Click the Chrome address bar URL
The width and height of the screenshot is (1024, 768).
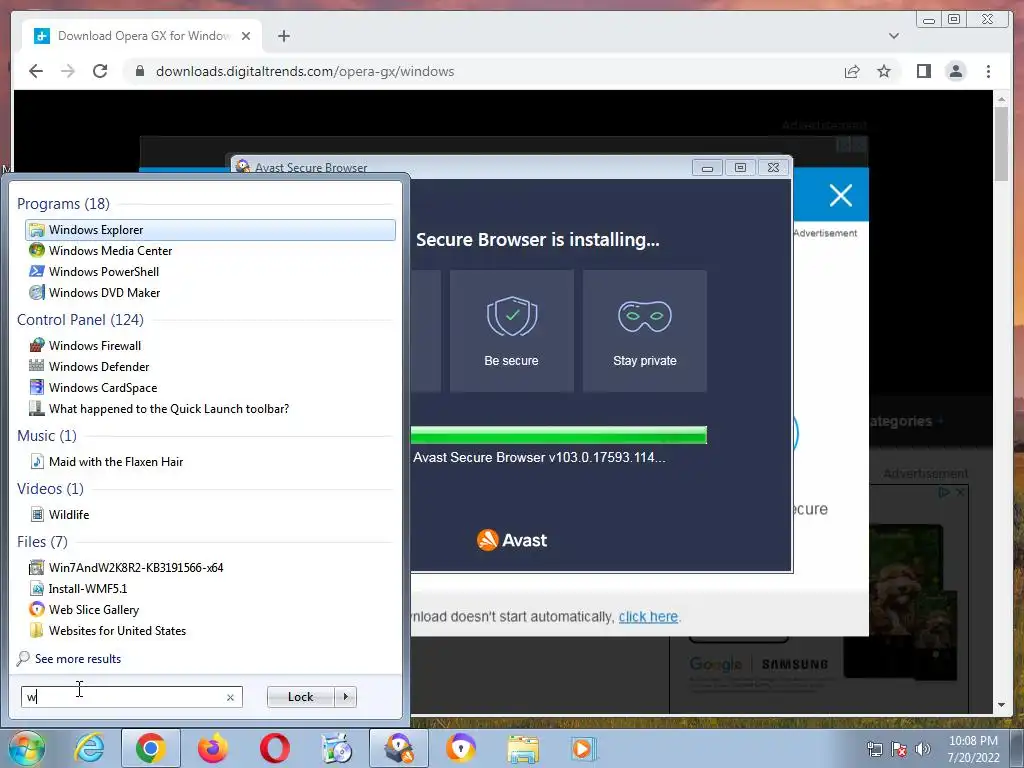click(304, 71)
